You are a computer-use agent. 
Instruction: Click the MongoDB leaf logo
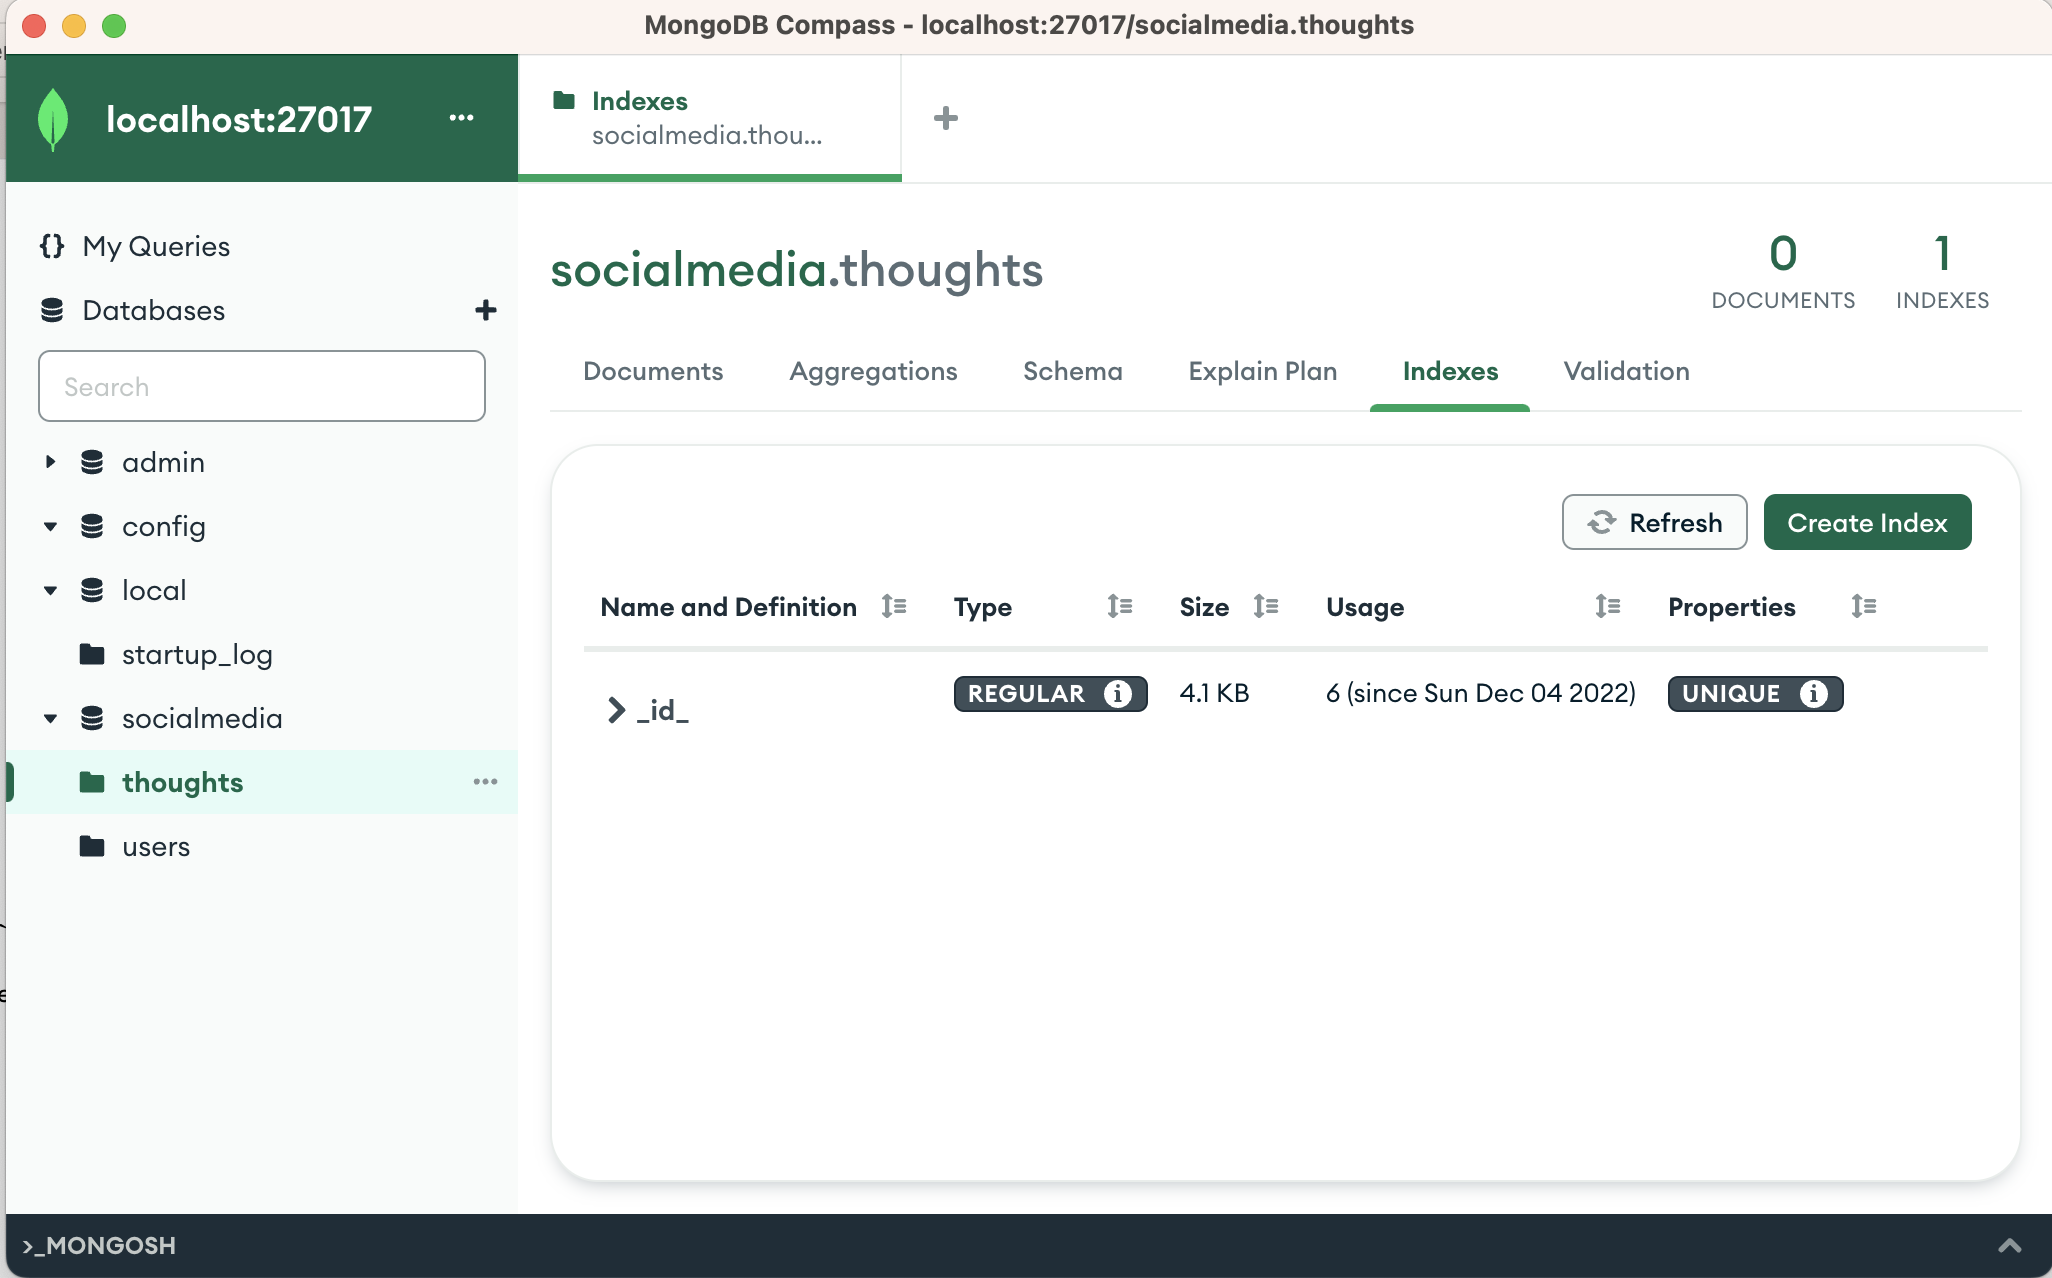(x=51, y=117)
